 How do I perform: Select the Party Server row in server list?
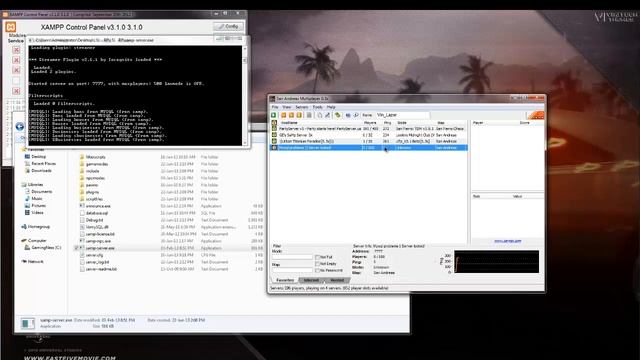tap(369, 129)
